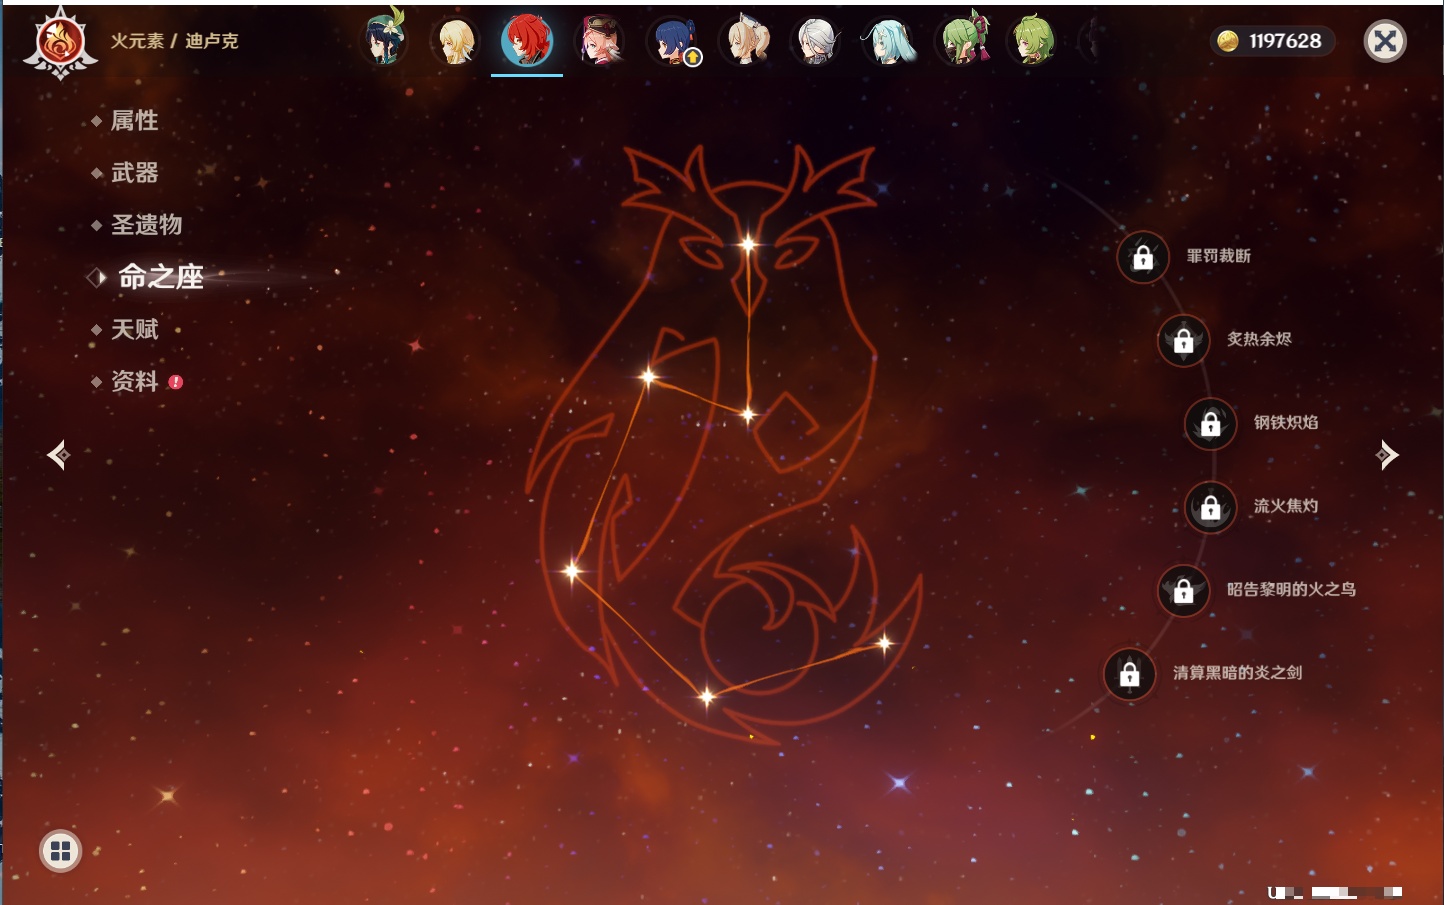Screen dimensions: 1444x905
Task: Click star node on owl's forehead
Action: pos(748,244)
